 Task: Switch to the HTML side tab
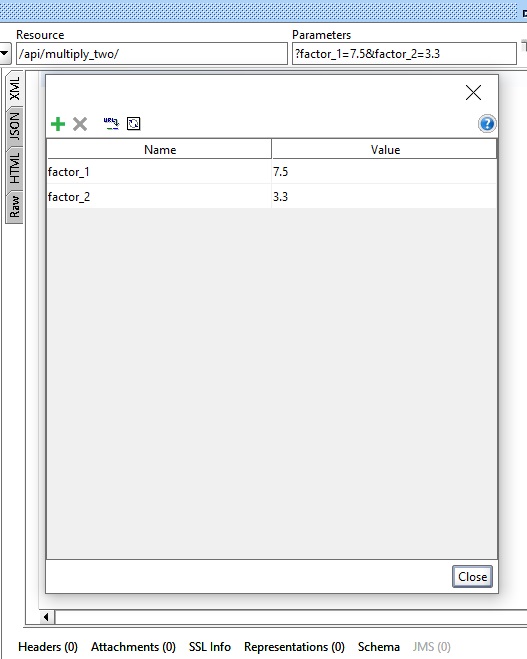[14, 168]
